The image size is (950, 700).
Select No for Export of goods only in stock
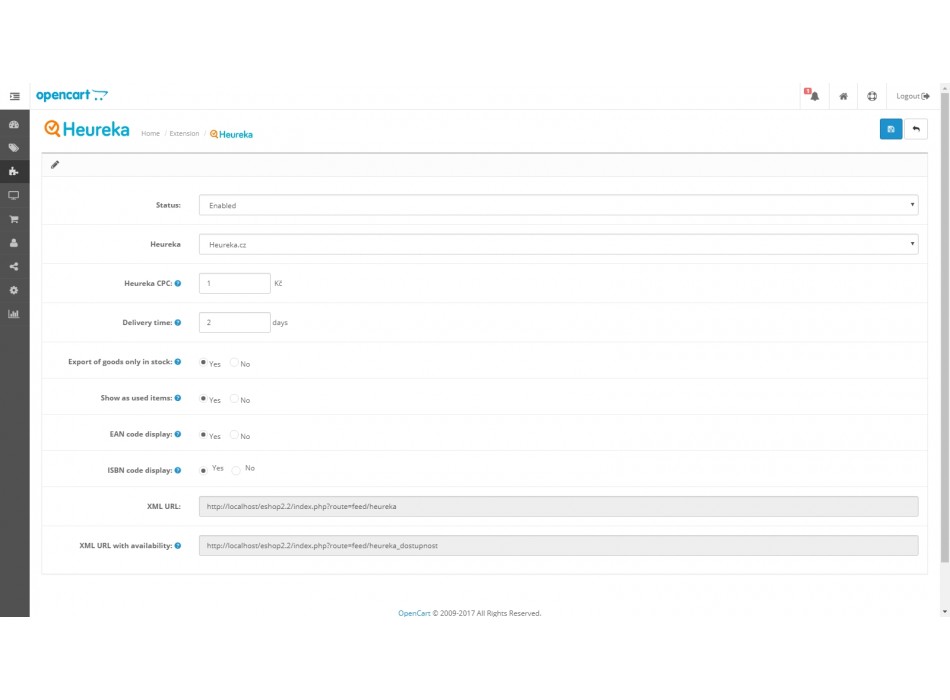point(234,362)
